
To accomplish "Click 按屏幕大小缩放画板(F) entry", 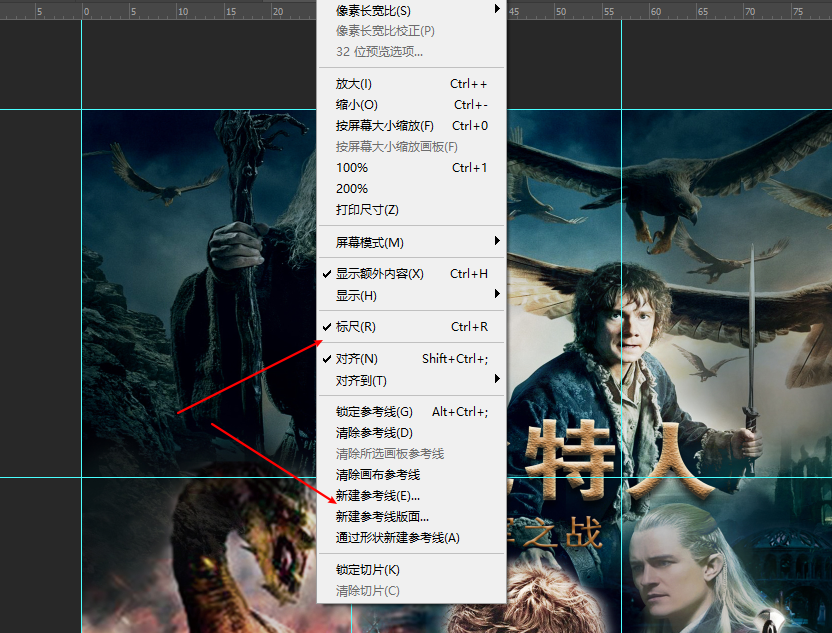I will tap(411, 146).
